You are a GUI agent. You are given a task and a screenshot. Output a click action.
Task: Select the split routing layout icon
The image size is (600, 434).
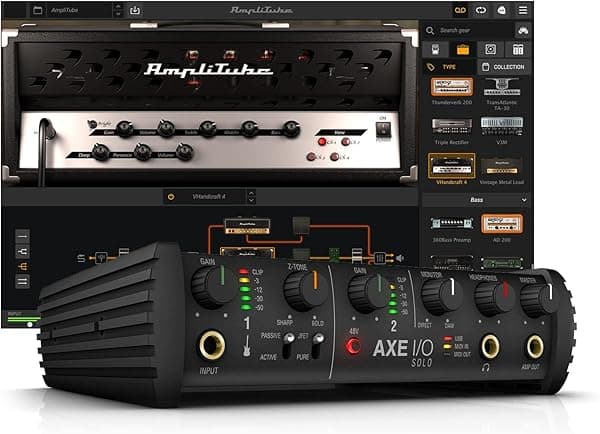tap(22, 251)
